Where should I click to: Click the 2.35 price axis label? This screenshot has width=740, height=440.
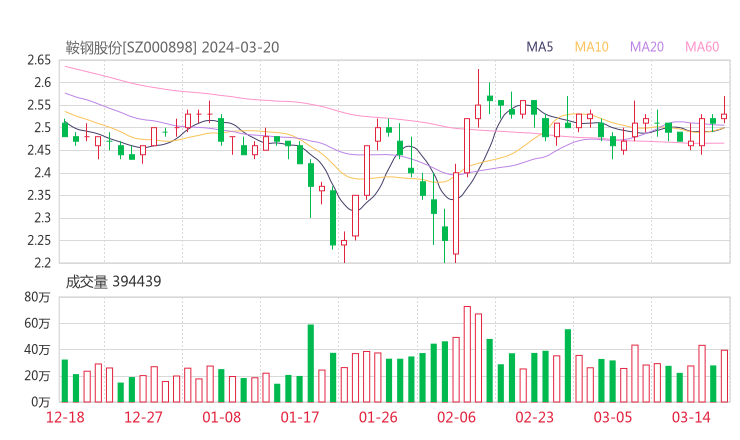click(x=39, y=195)
